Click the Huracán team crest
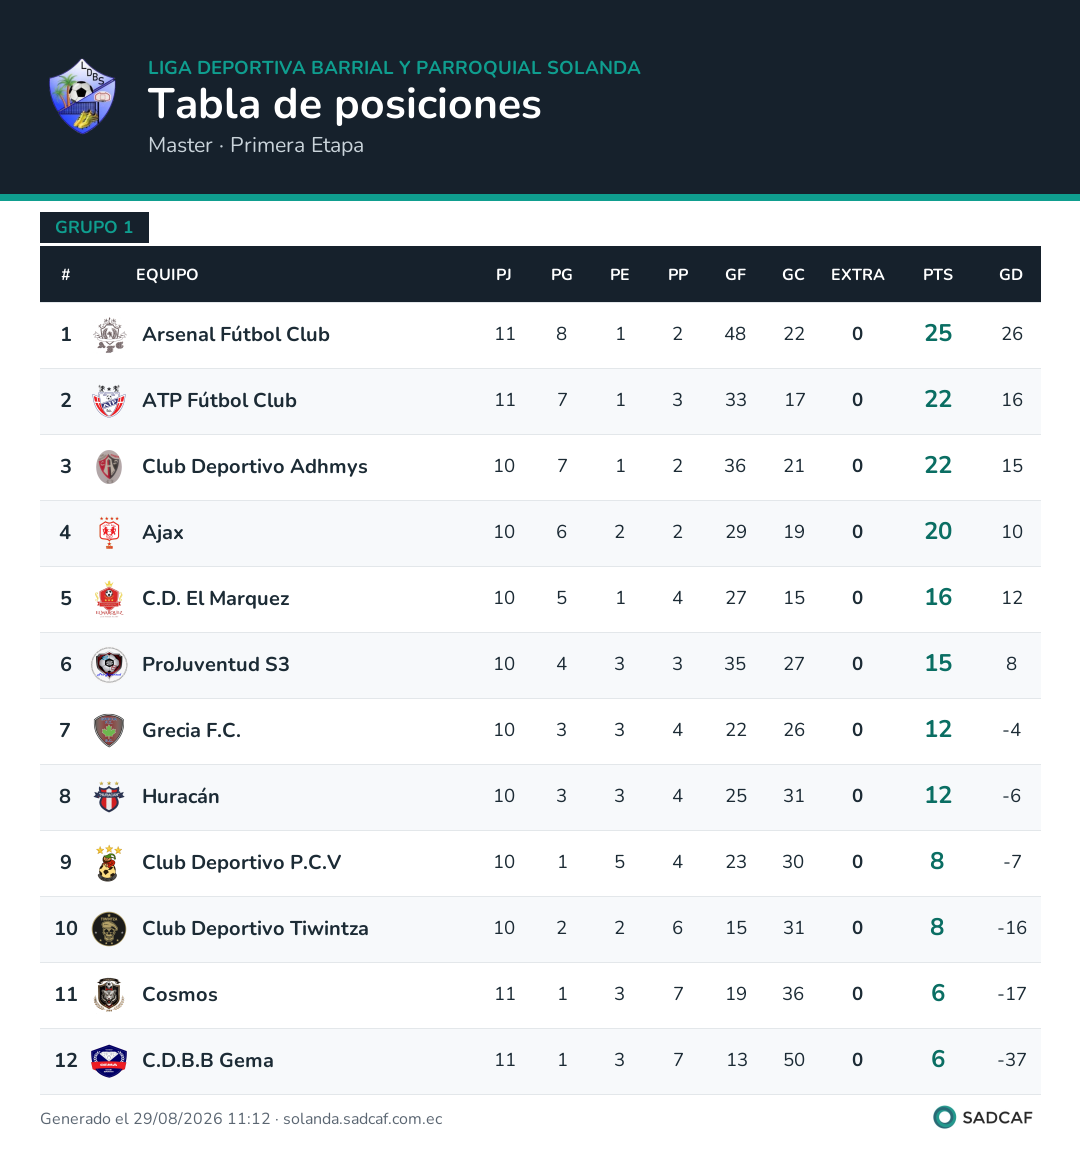The image size is (1080, 1170). (x=109, y=796)
